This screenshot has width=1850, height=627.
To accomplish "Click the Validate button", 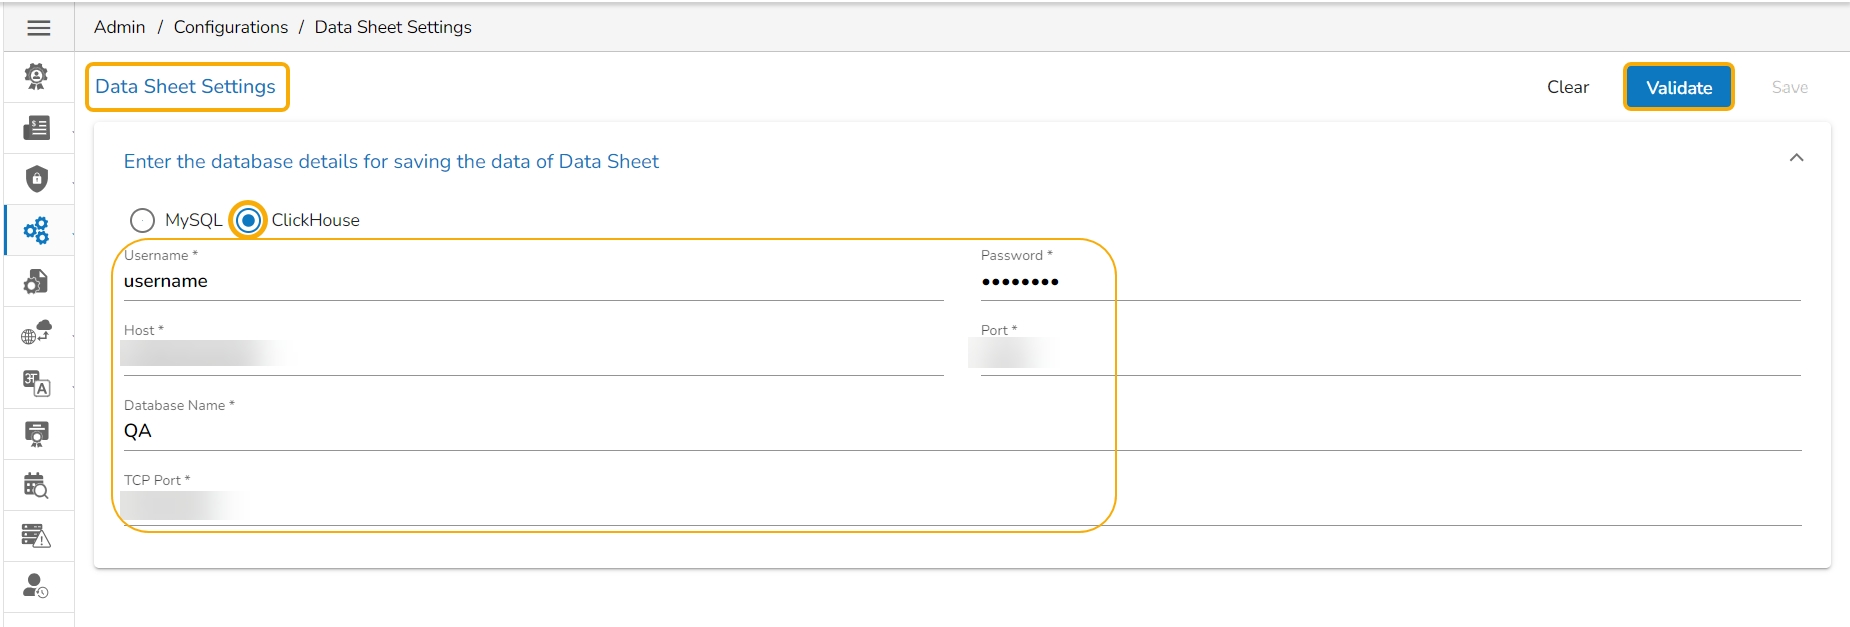I will point(1678,88).
